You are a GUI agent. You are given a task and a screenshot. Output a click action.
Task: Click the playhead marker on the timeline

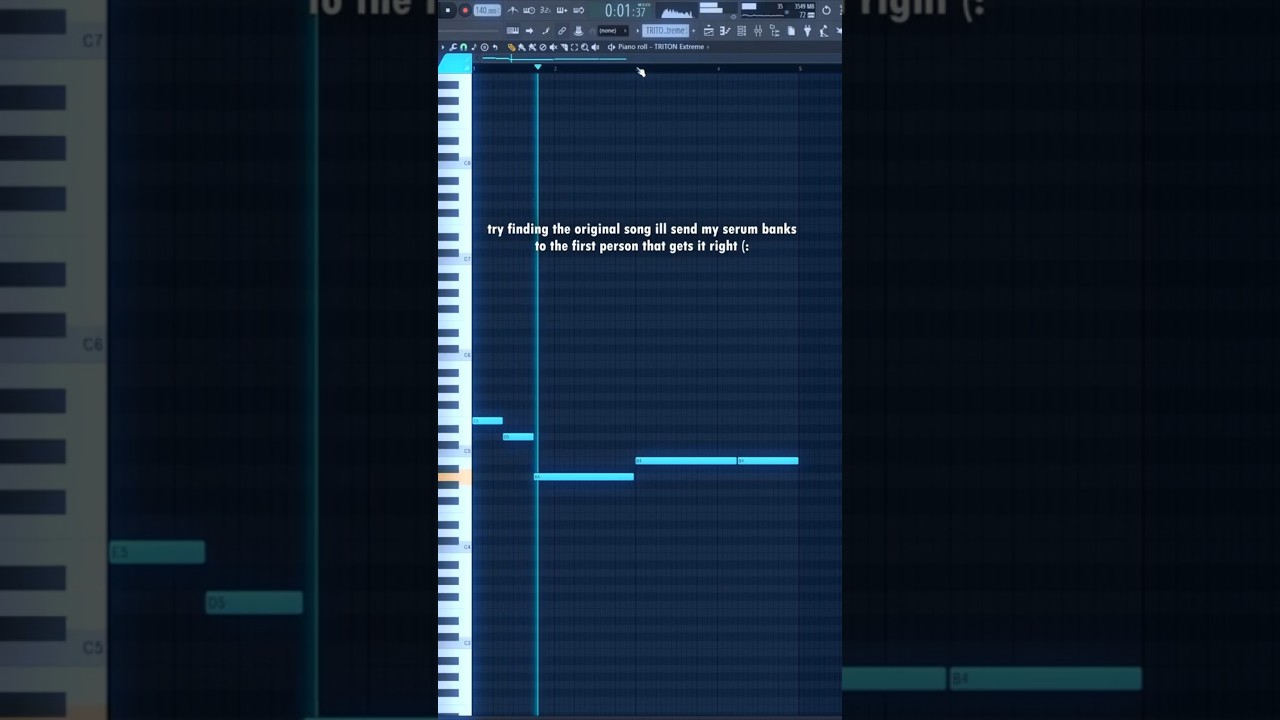[537, 67]
